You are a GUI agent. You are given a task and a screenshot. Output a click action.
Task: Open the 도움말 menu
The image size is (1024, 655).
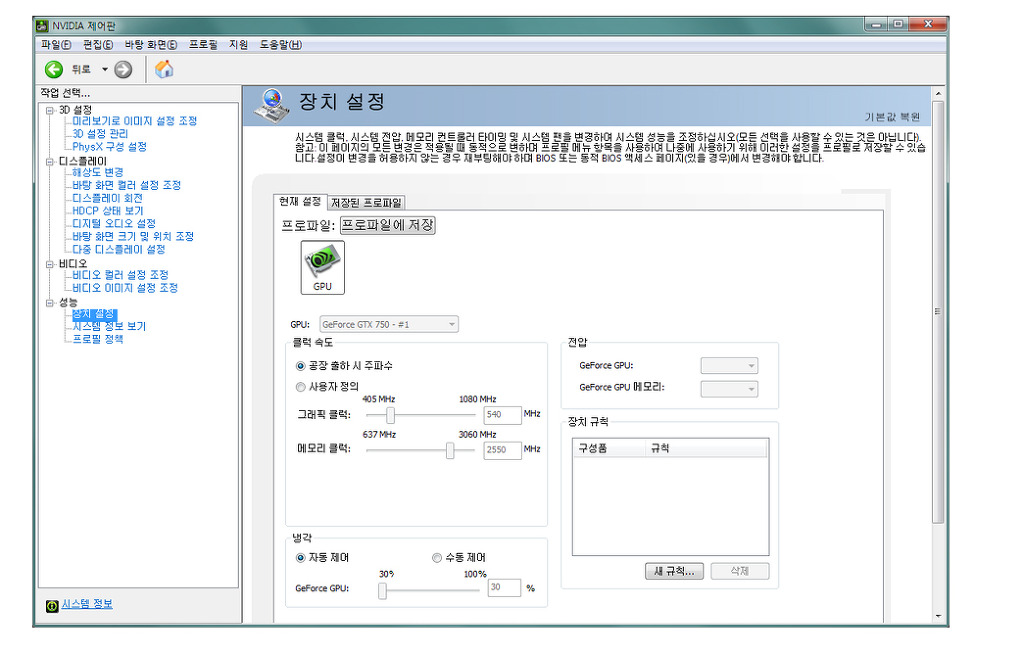(x=281, y=44)
